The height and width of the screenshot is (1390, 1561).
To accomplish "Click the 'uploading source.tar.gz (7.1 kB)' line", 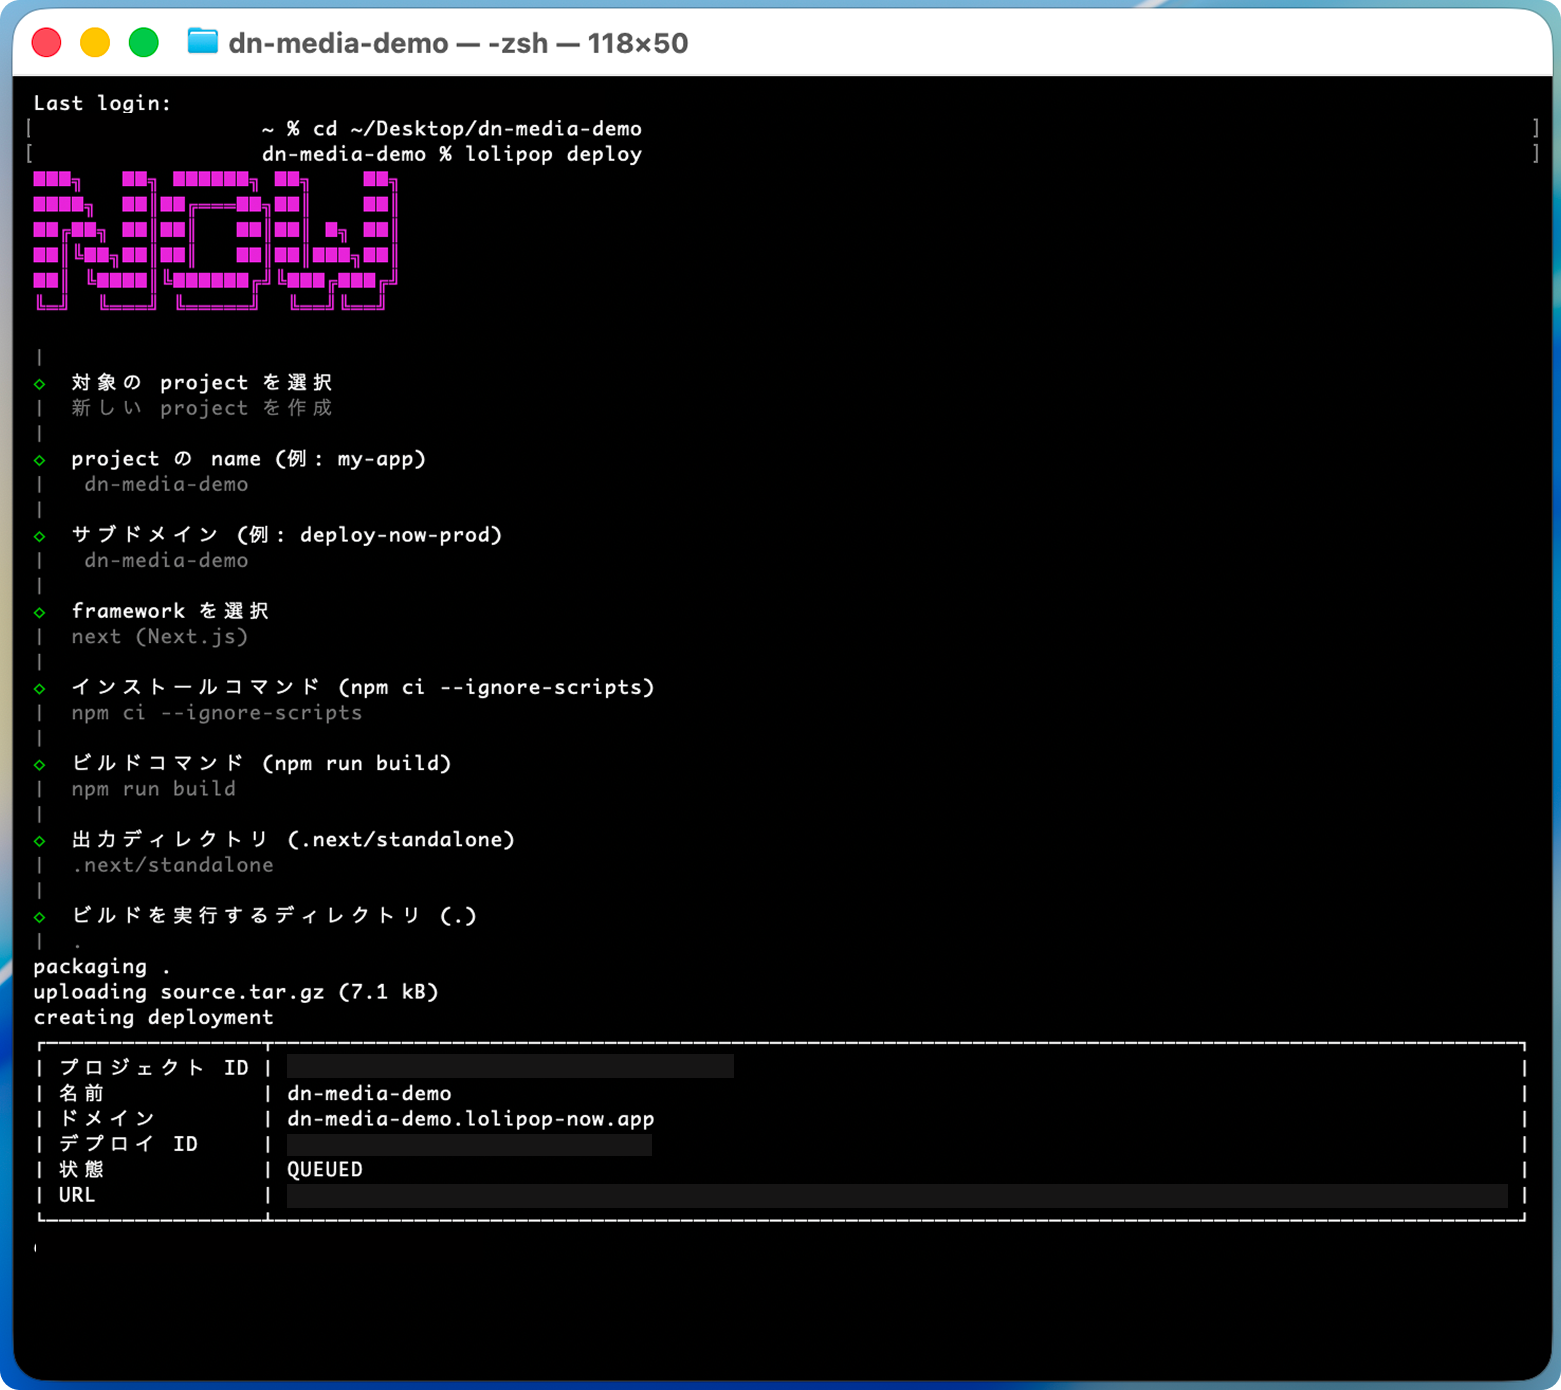I will [236, 992].
